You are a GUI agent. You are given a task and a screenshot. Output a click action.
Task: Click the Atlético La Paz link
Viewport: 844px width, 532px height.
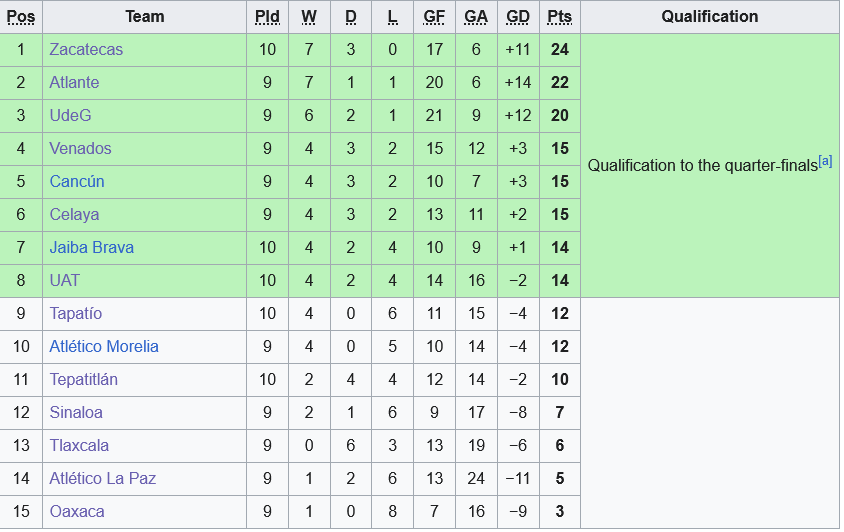[103, 479]
